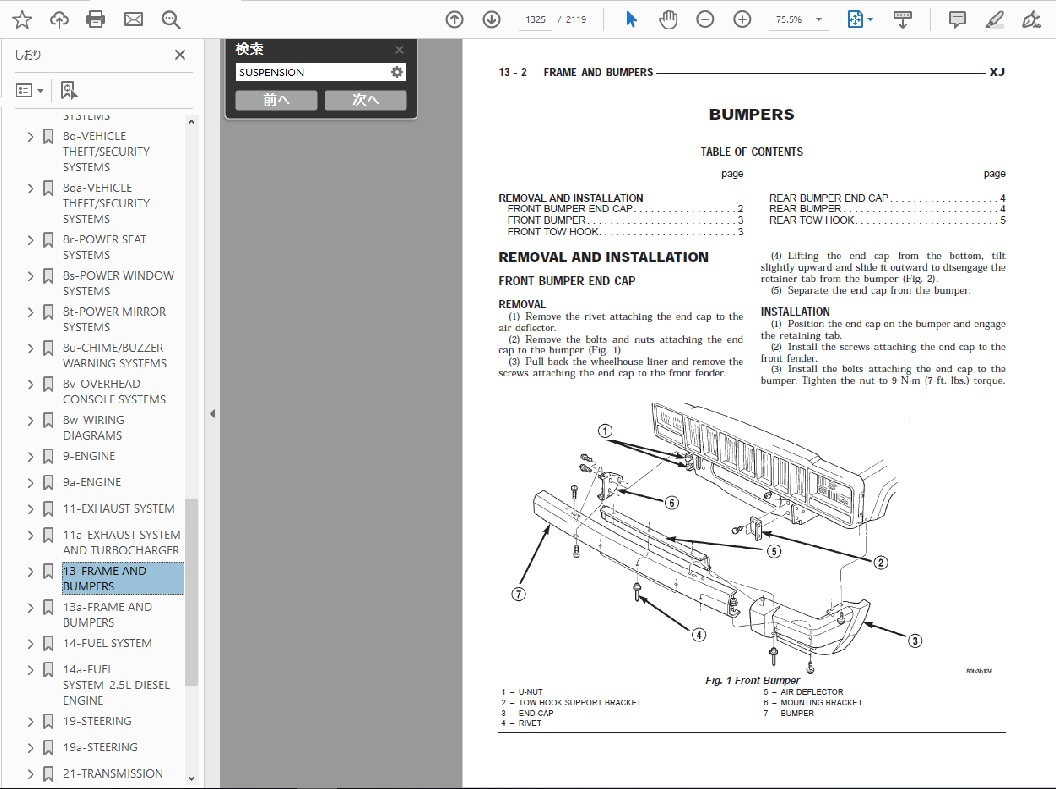Image resolution: width=1056 pixels, height=789 pixels.
Task: Open 11-Exhaust System bookmark
Action: point(119,508)
